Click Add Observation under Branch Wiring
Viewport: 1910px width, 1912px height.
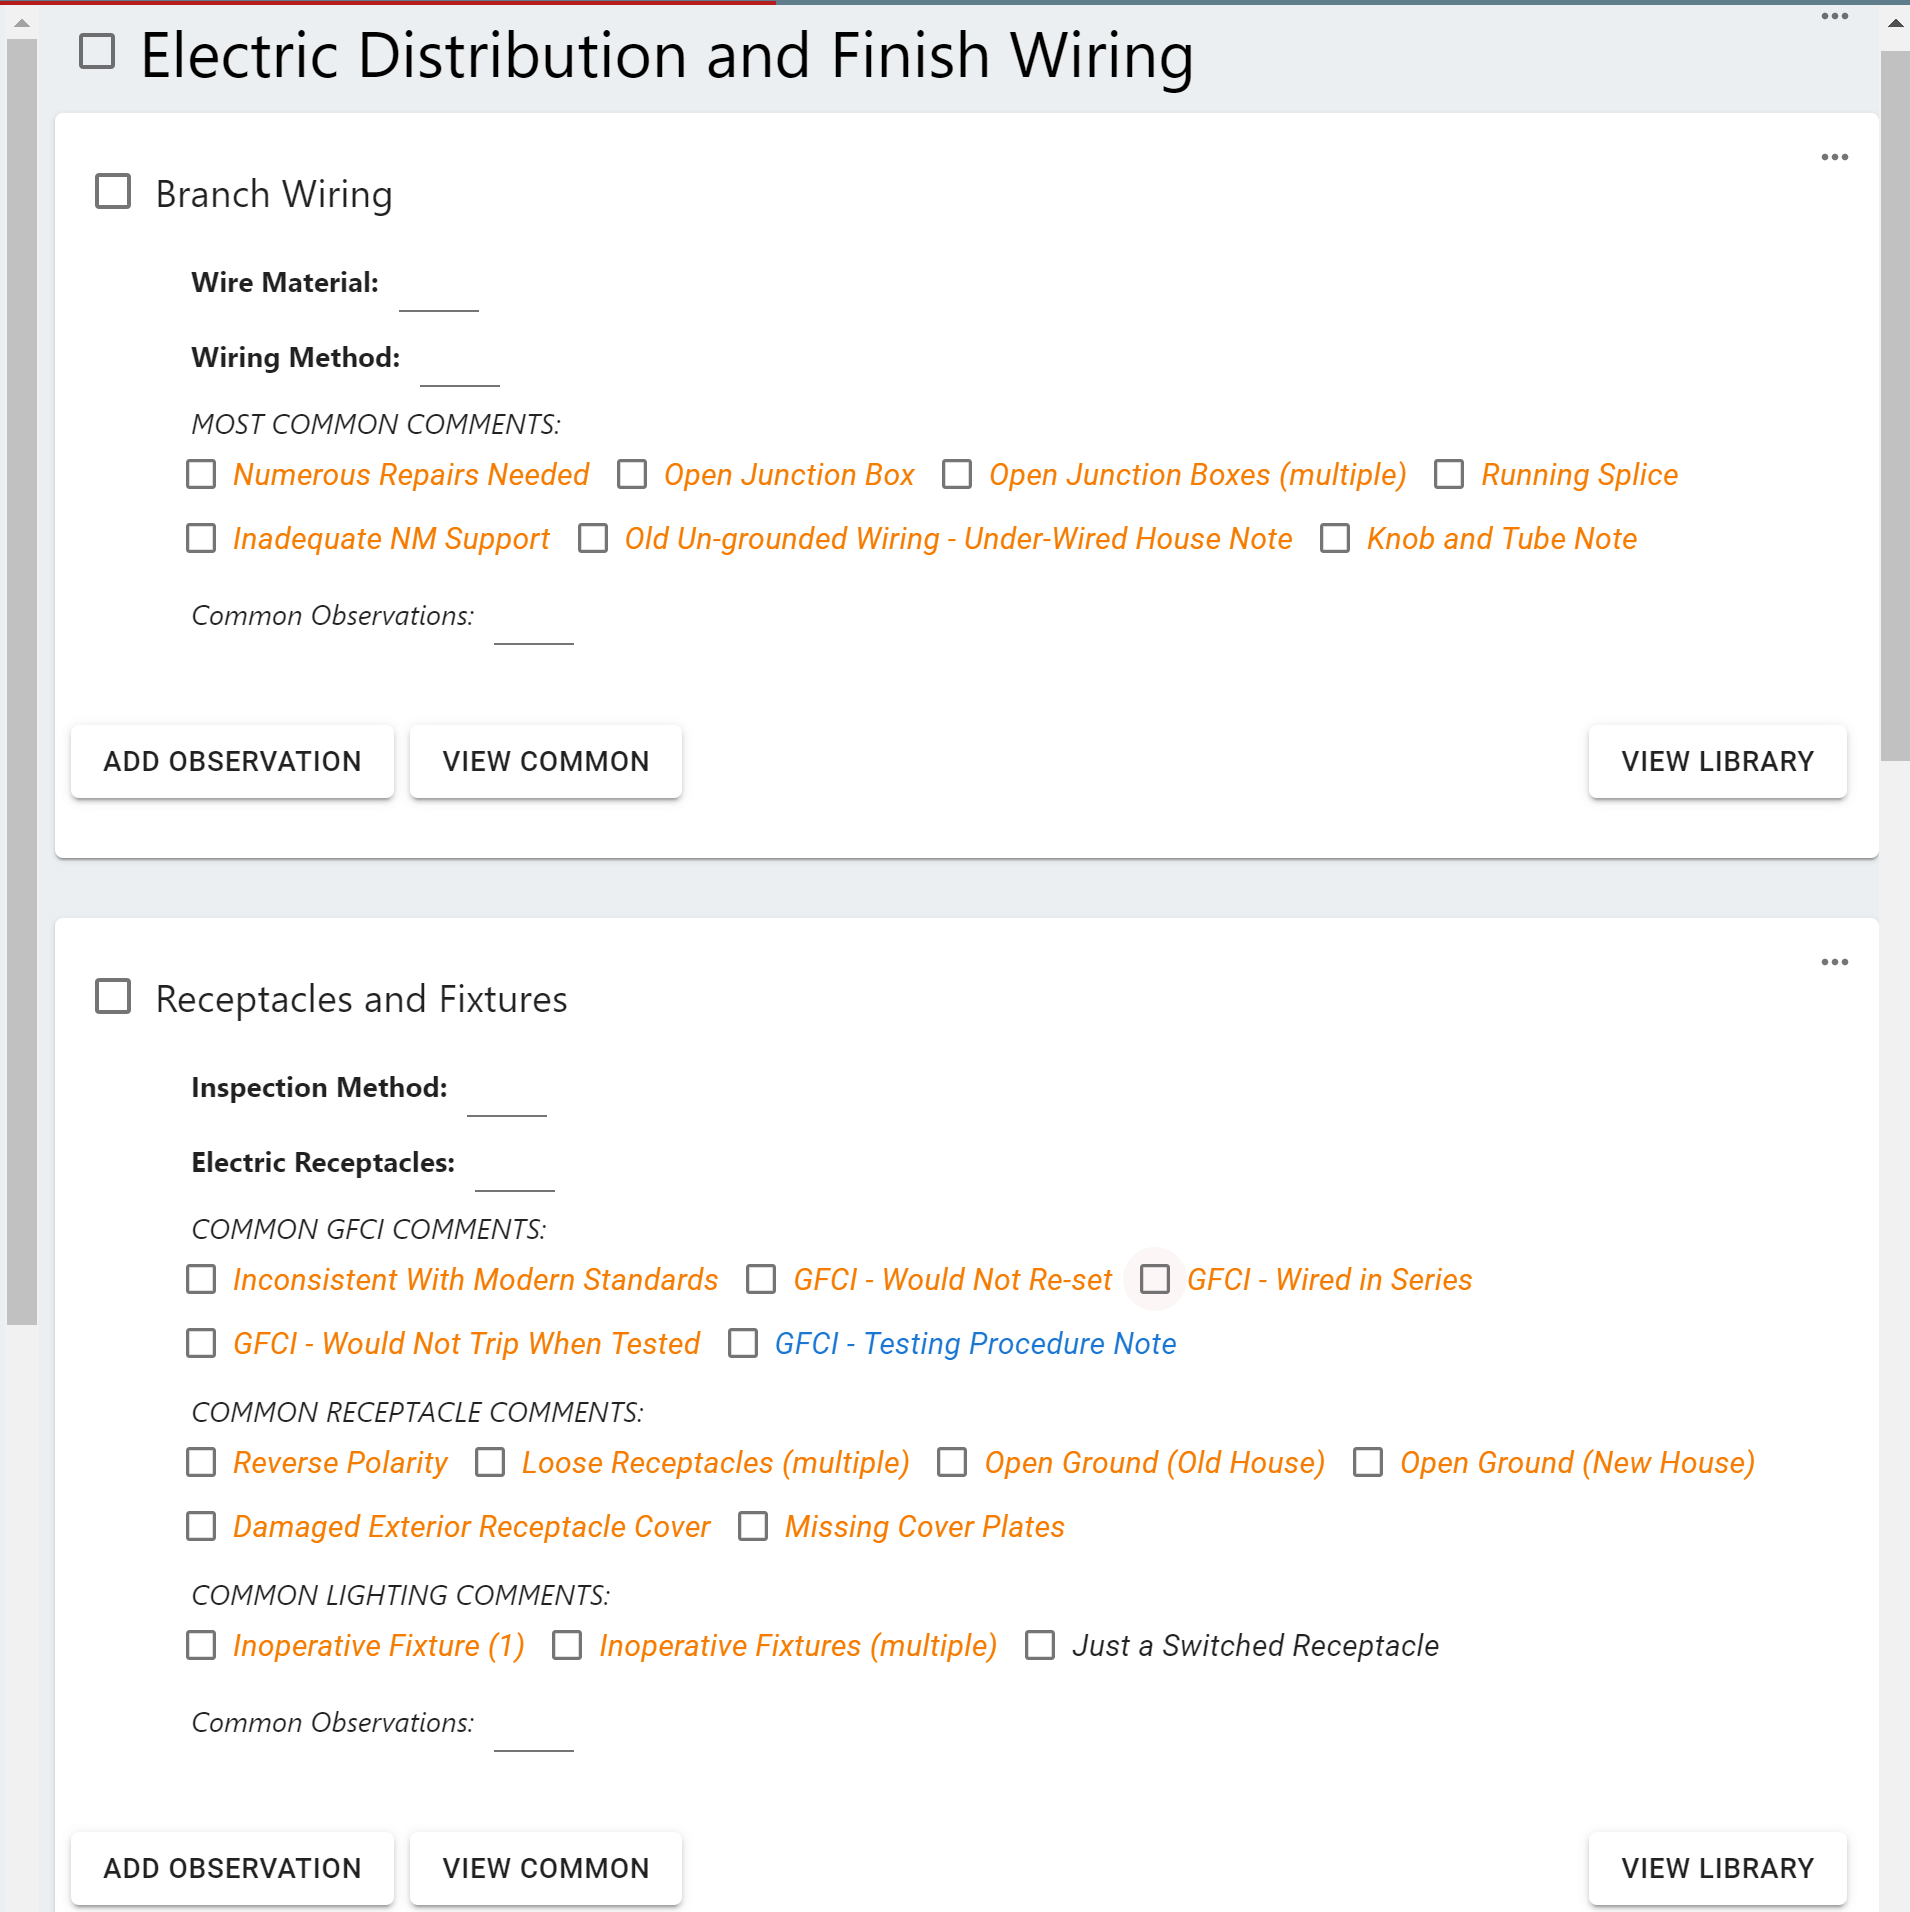[x=232, y=761]
